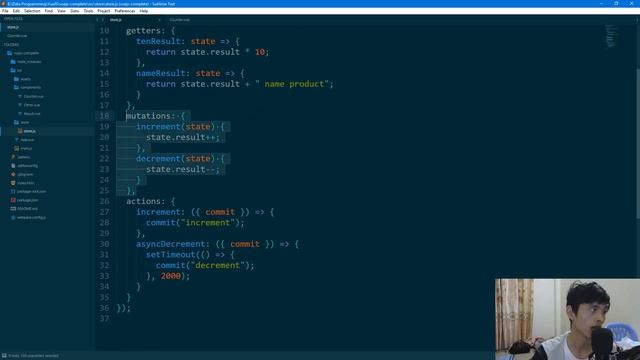Open the Project menu
The height and width of the screenshot is (360, 640).
(x=104, y=11)
